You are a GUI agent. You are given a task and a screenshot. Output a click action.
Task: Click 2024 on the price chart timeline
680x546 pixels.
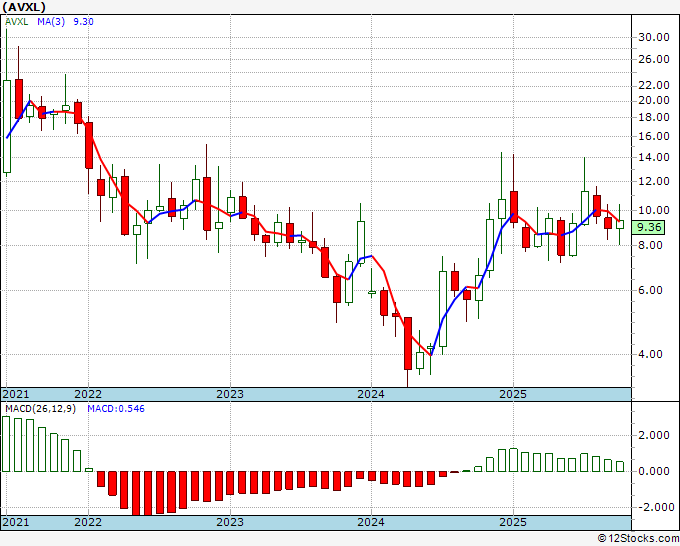(x=371, y=394)
